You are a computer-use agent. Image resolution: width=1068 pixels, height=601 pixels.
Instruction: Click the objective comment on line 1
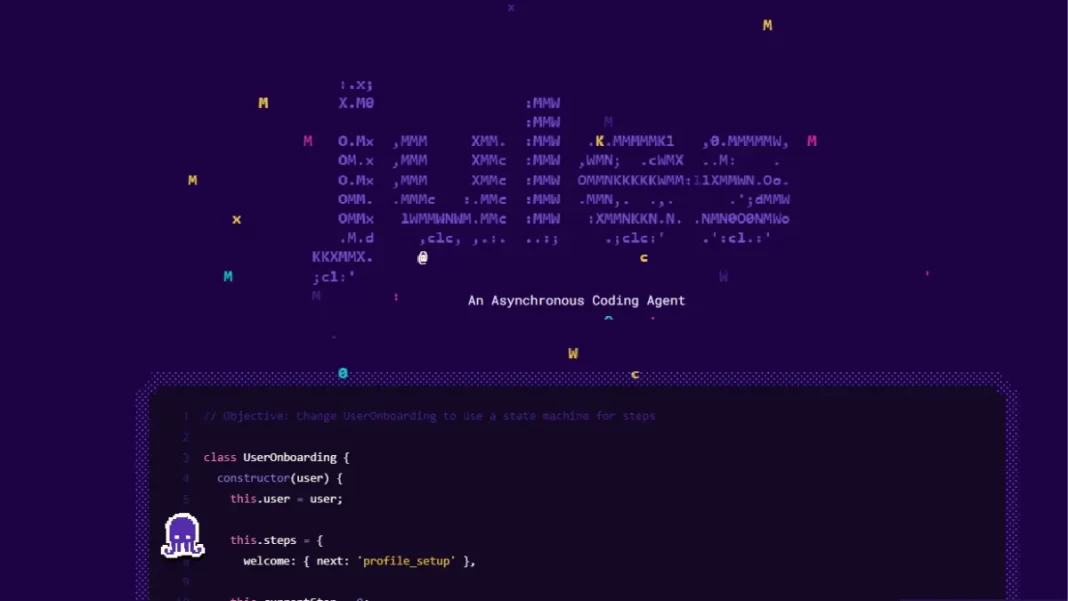pos(428,416)
